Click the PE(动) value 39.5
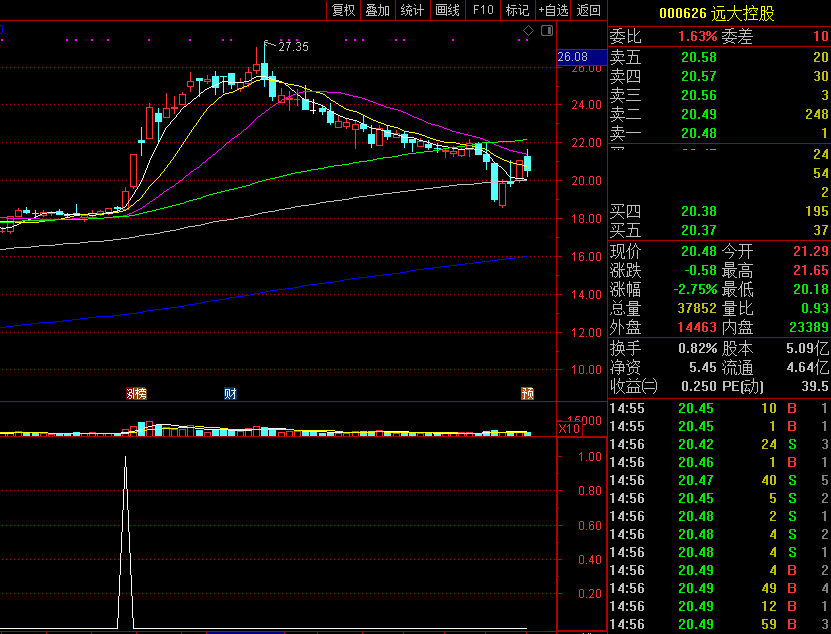The image size is (831, 634). click(x=815, y=386)
